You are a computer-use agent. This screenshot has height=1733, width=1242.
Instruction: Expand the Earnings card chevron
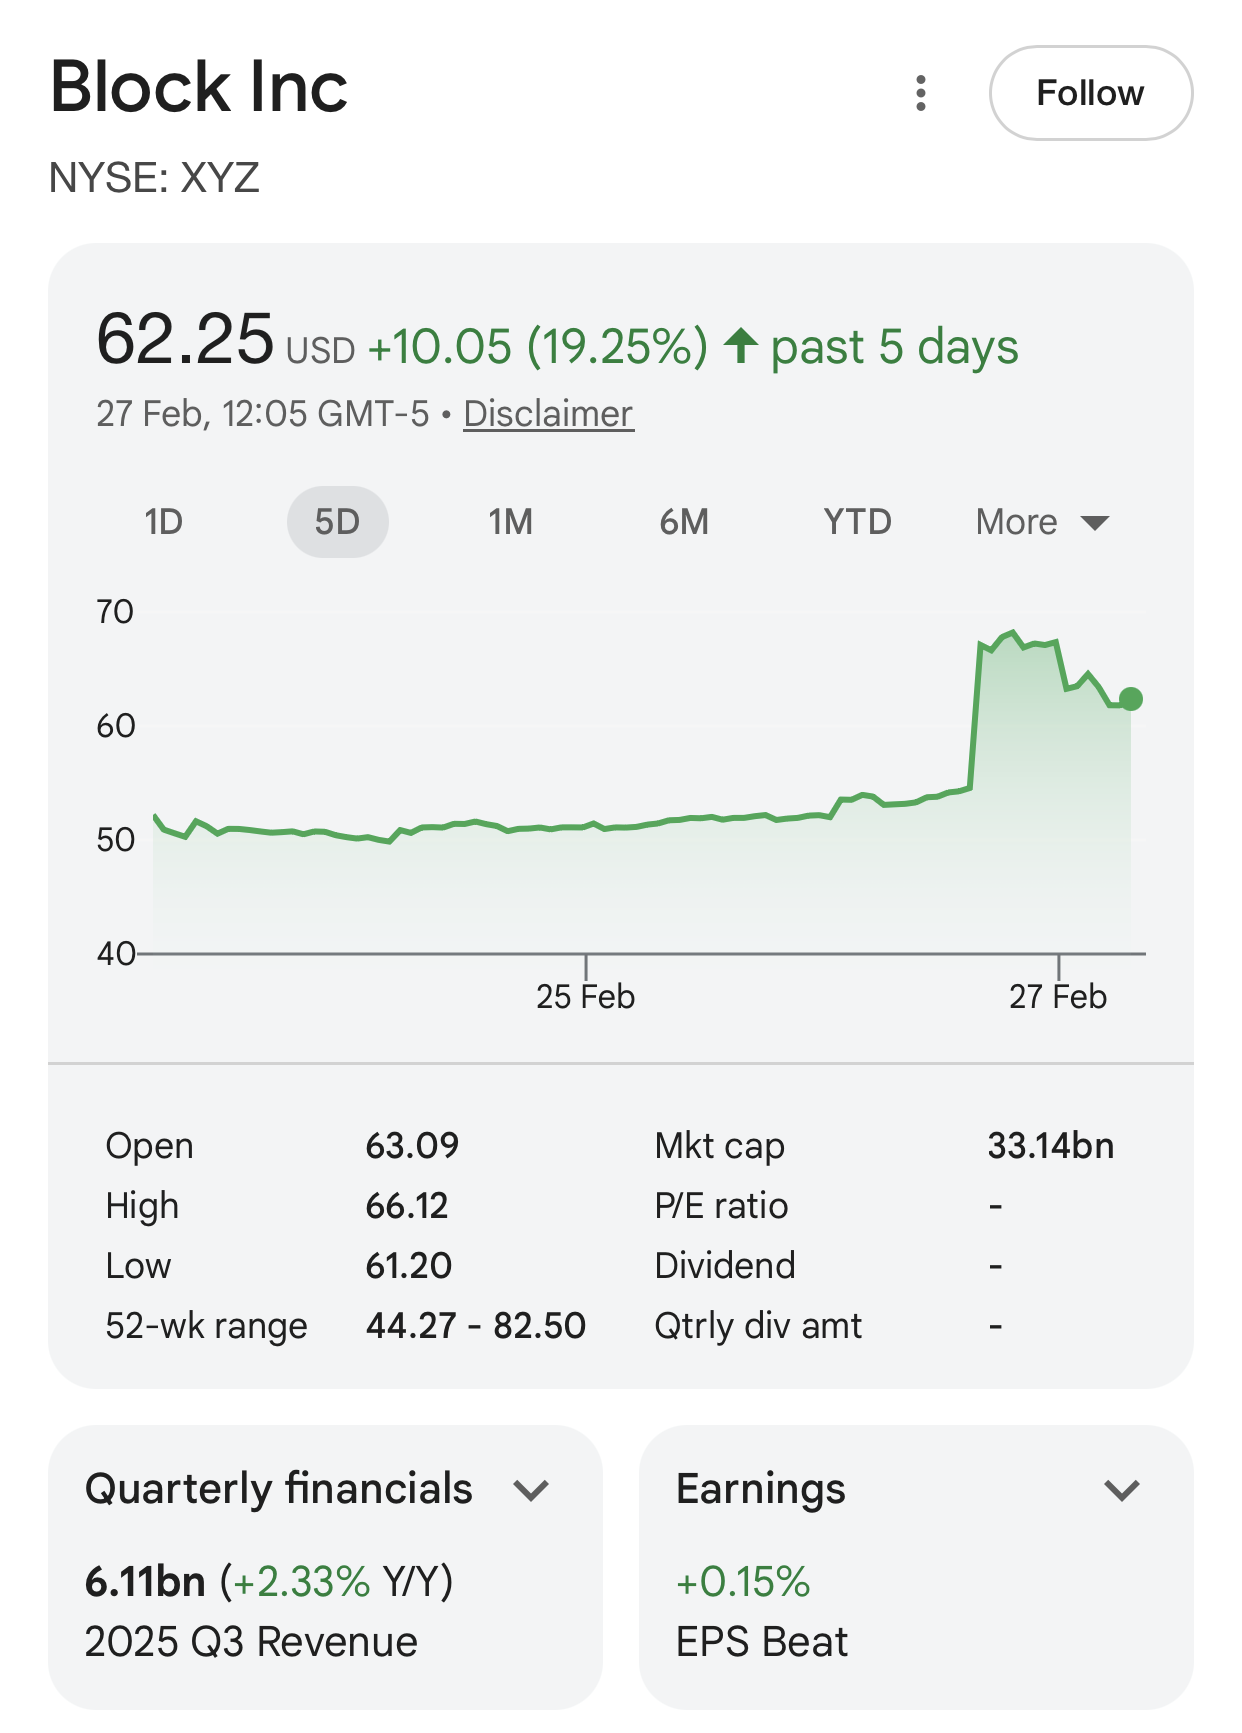(x=1122, y=1490)
